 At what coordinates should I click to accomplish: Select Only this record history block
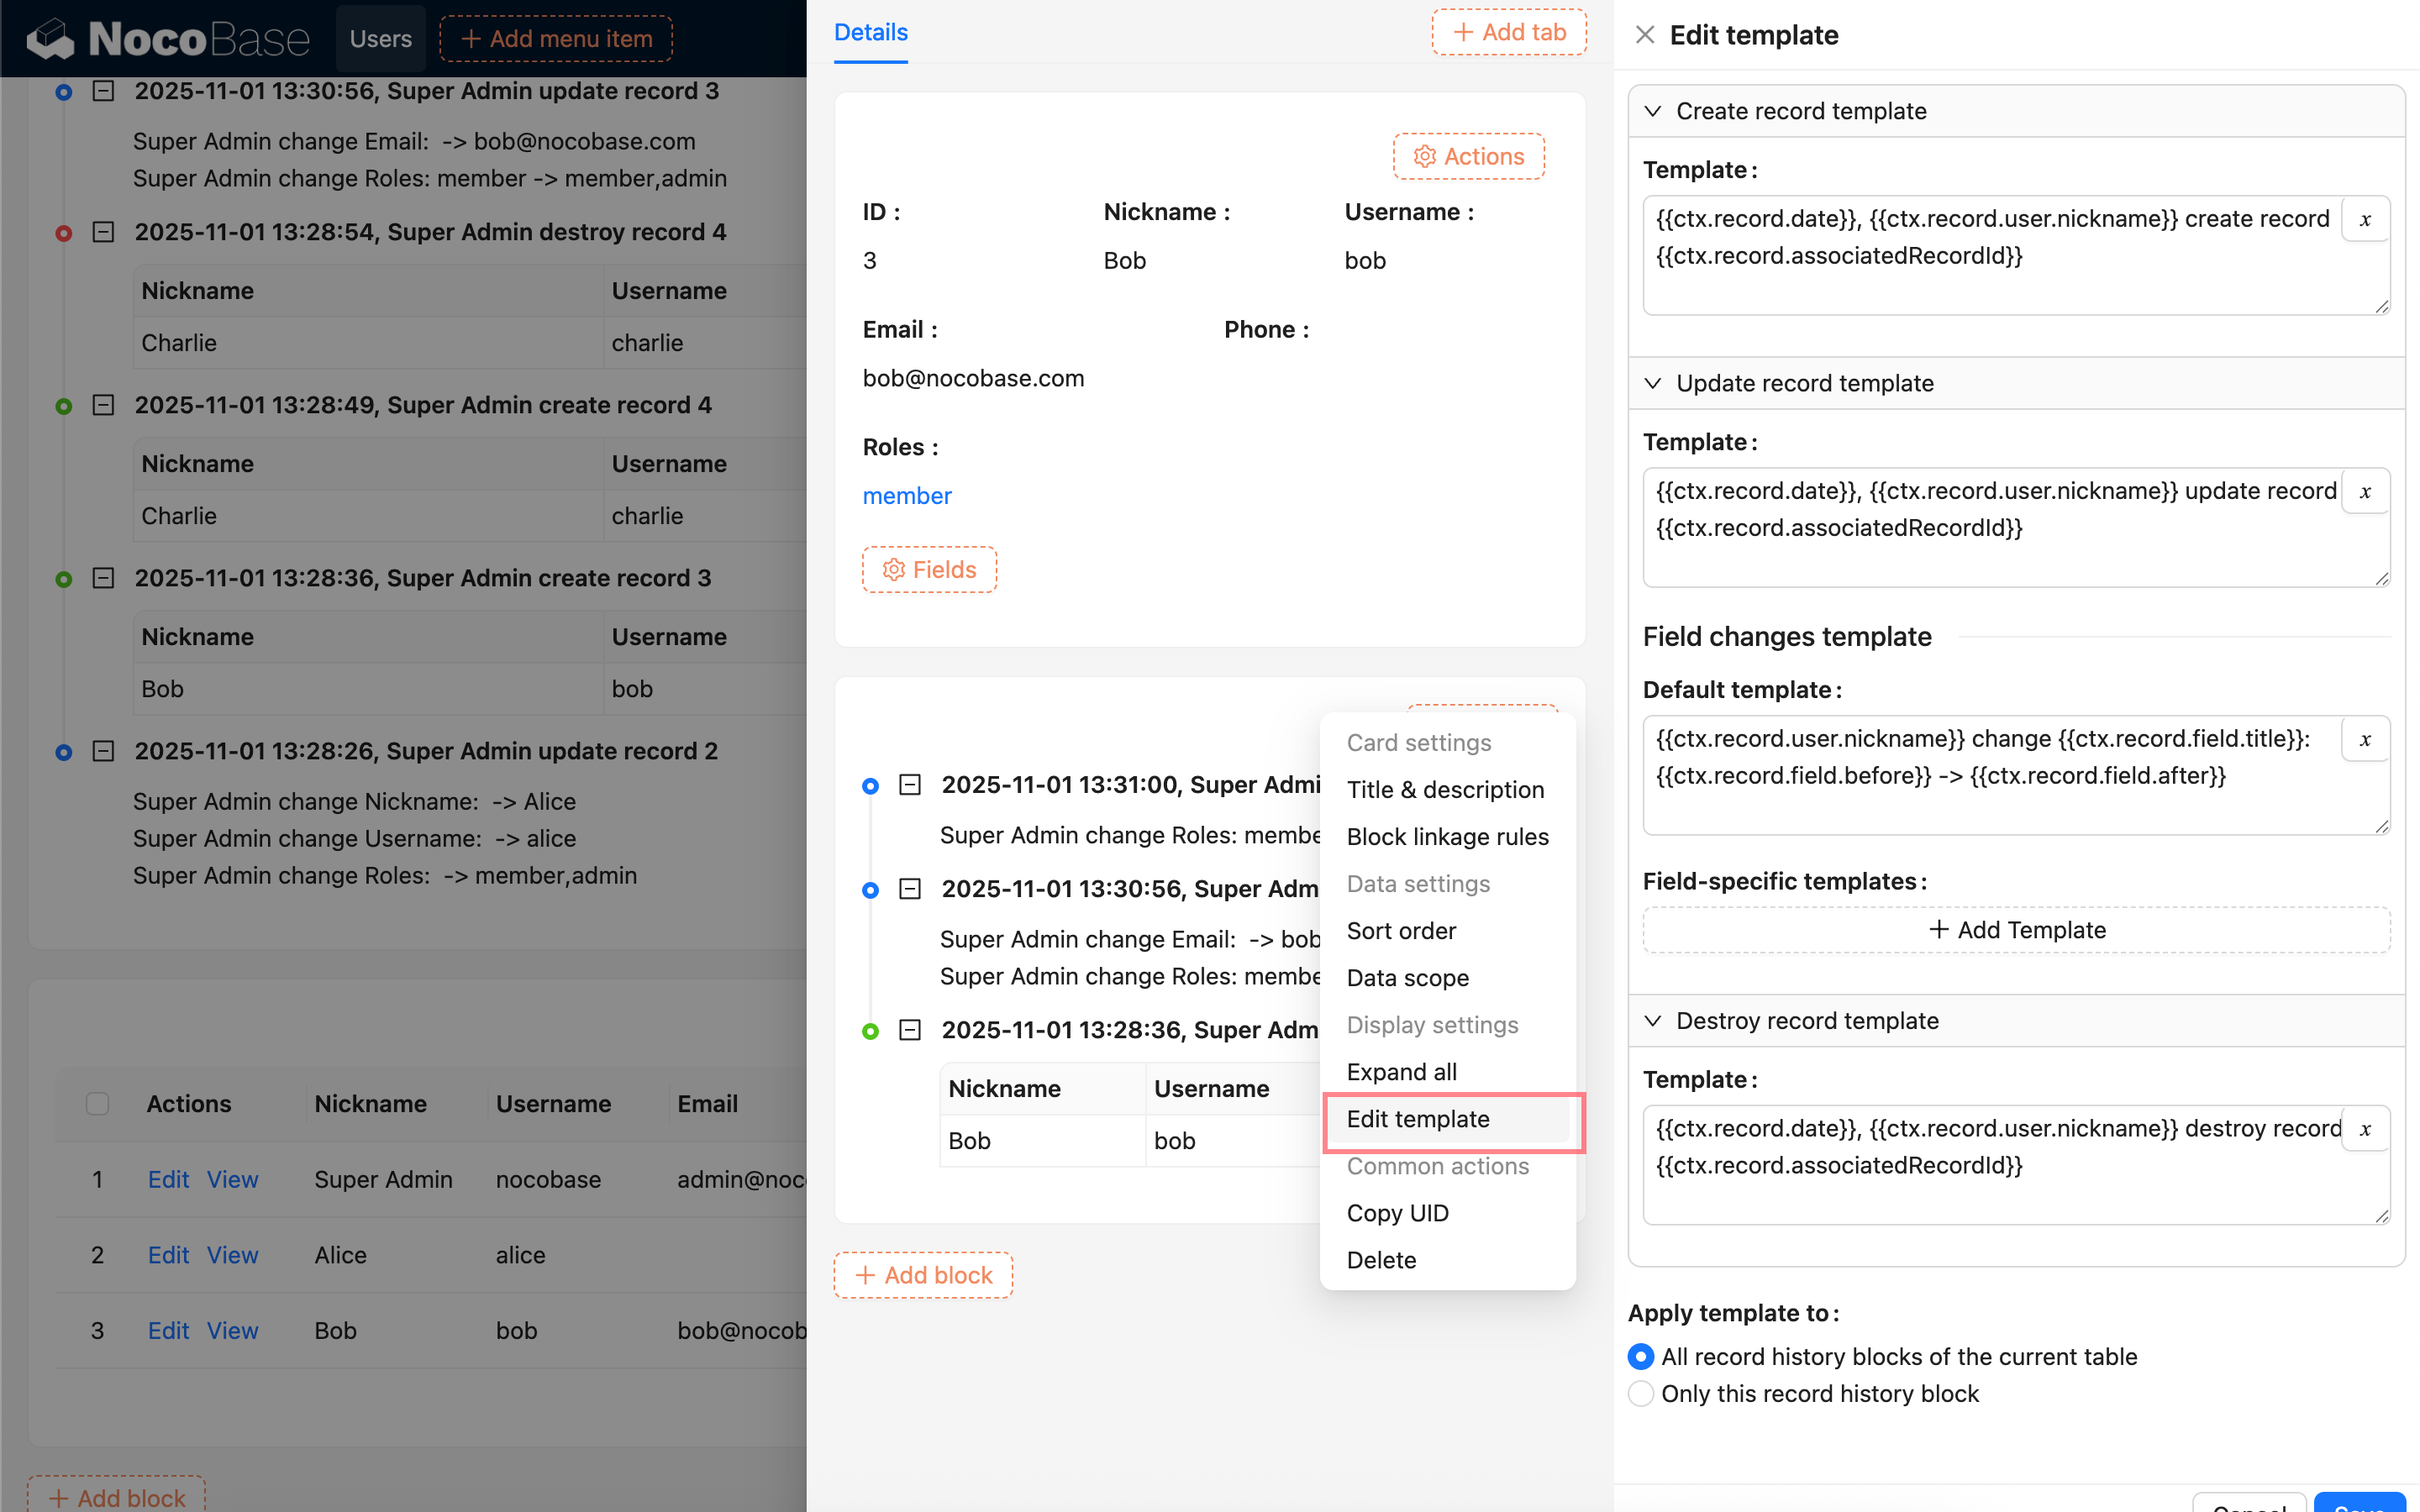coord(1641,1394)
